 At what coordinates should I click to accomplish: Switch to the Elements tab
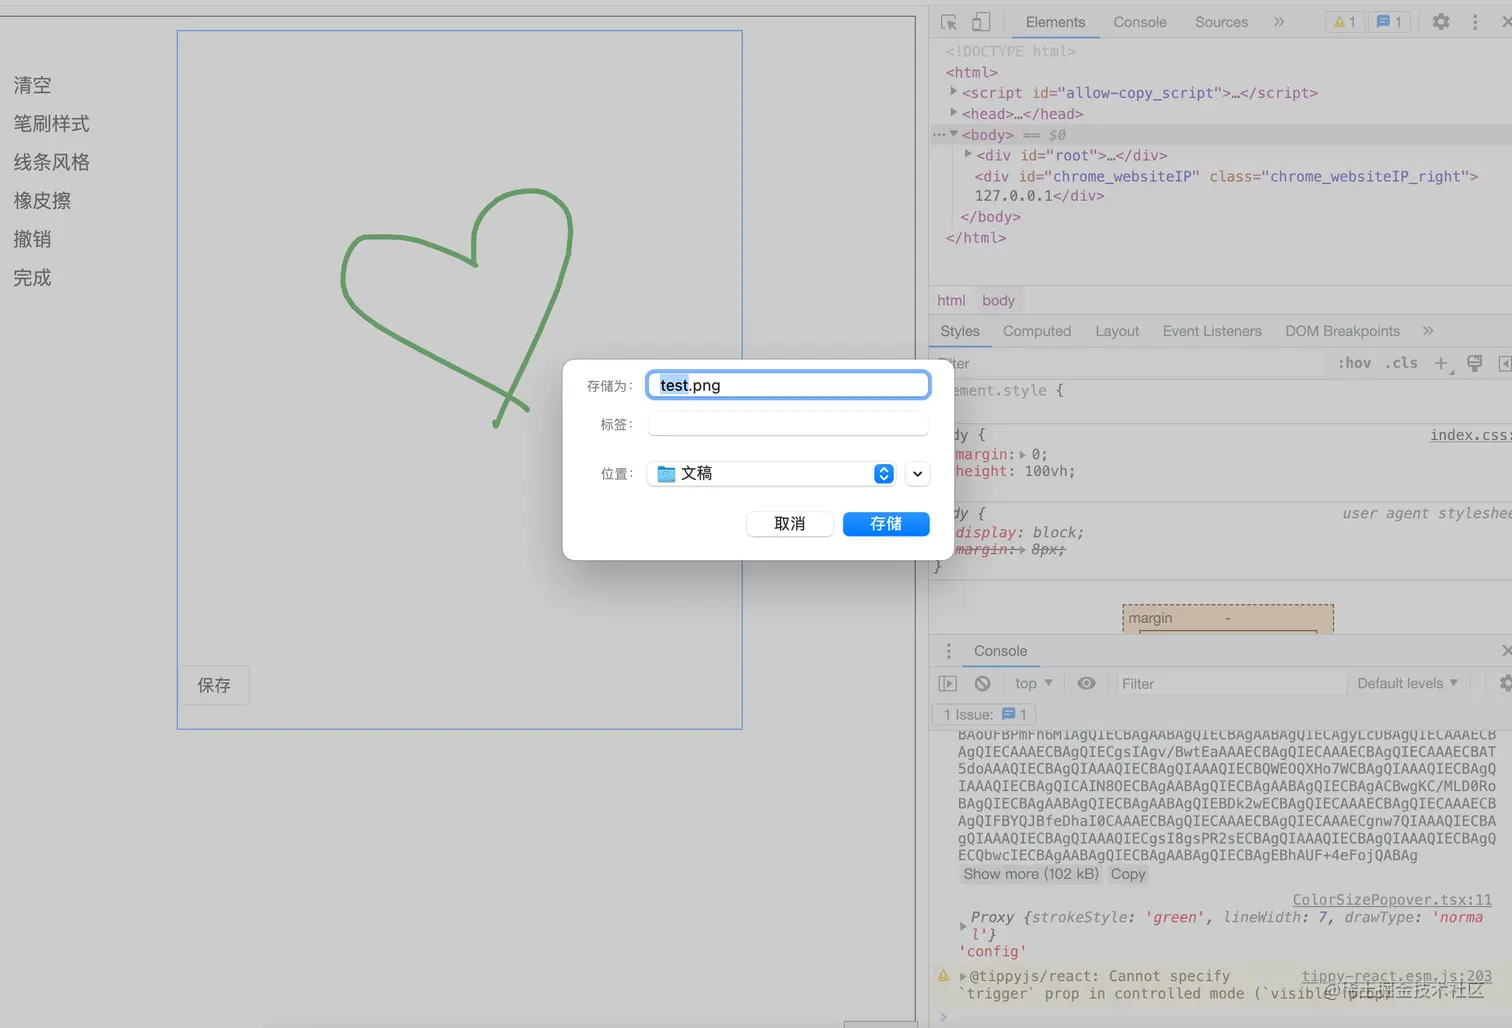(1055, 22)
